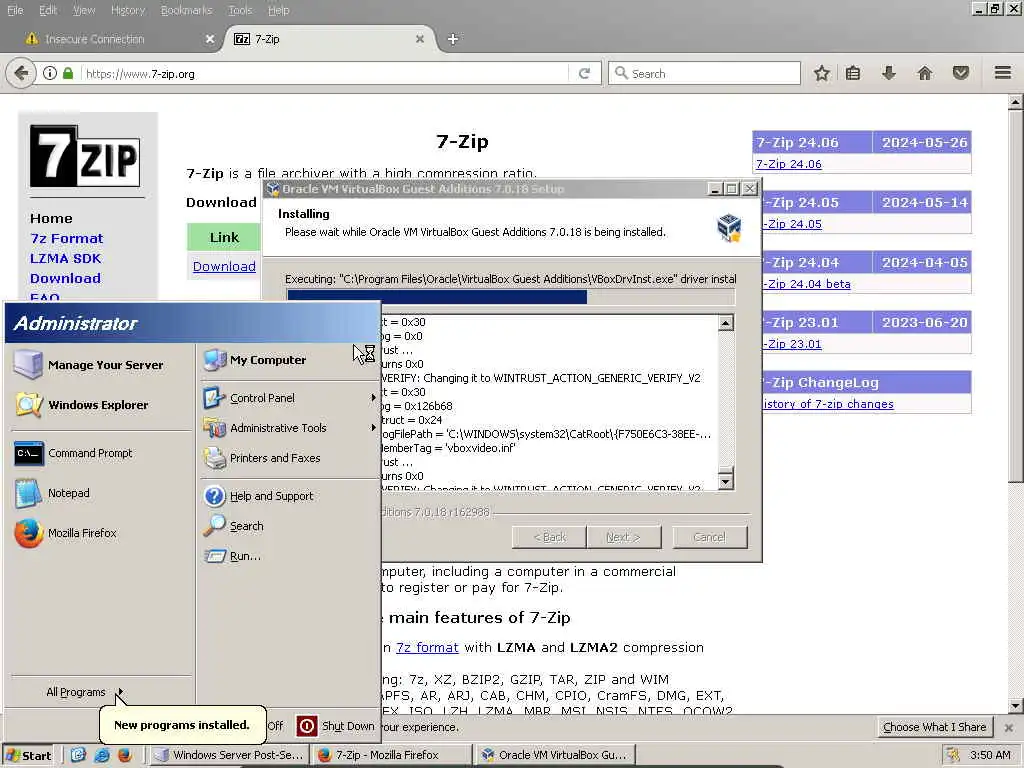Click the 7-Zip logo image

(85, 156)
